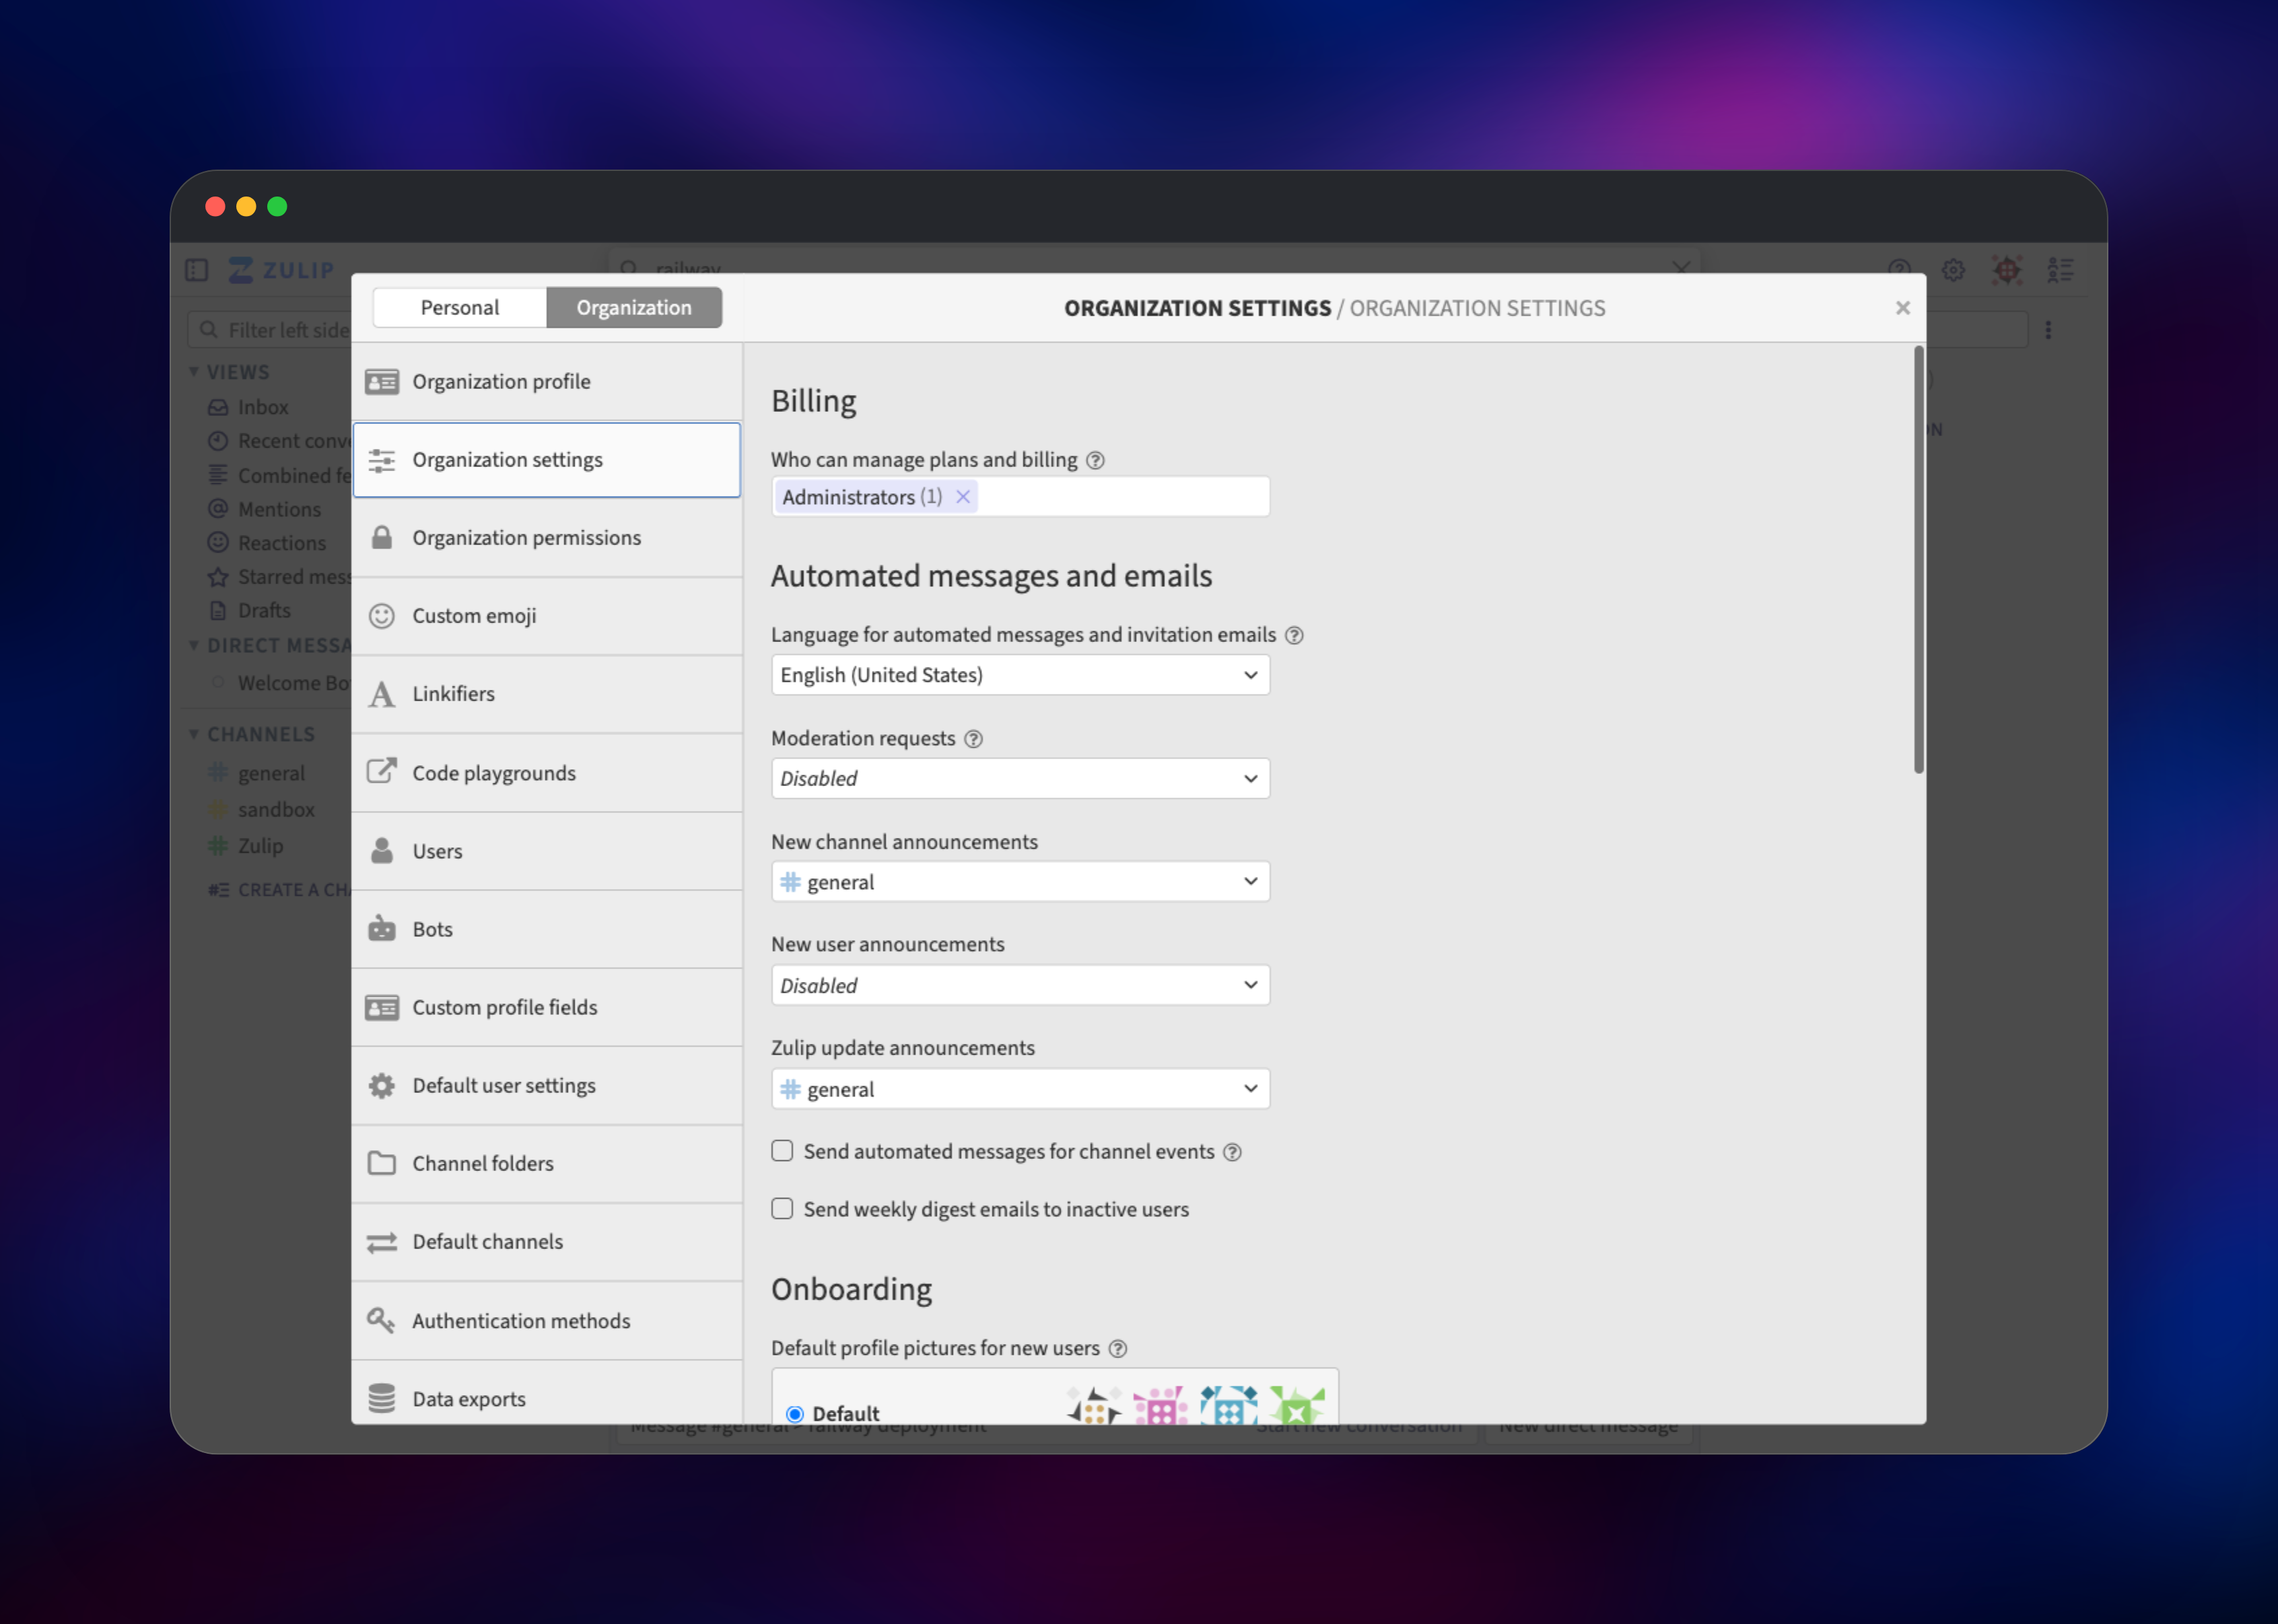2278x1624 pixels.
Task: Open New channel announcements dropdown
Action: [x=1020, y=881]
